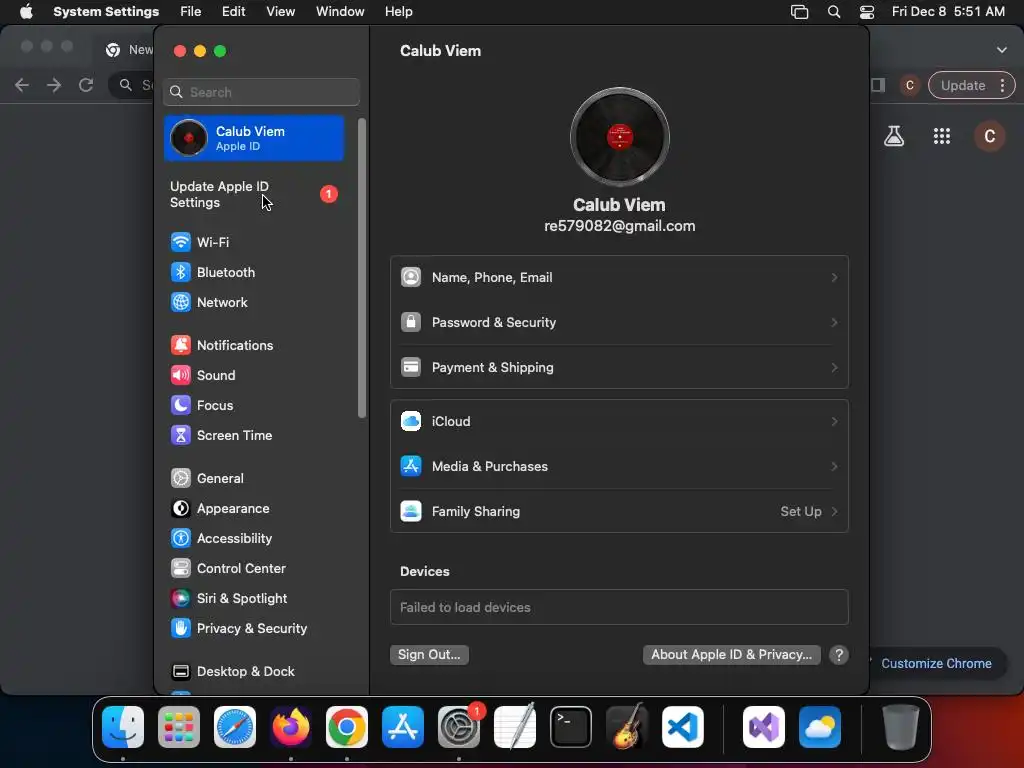Click Stage Manager icon in the menu bar
The width and height of the screenshot is (1024, 768).
click(x=799, y=12)
